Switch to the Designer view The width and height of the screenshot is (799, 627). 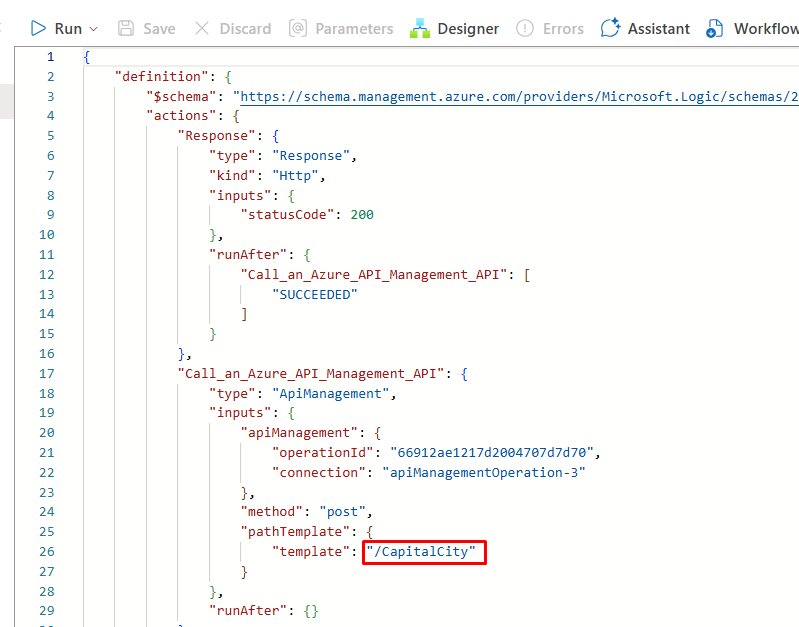pos(455,28)
